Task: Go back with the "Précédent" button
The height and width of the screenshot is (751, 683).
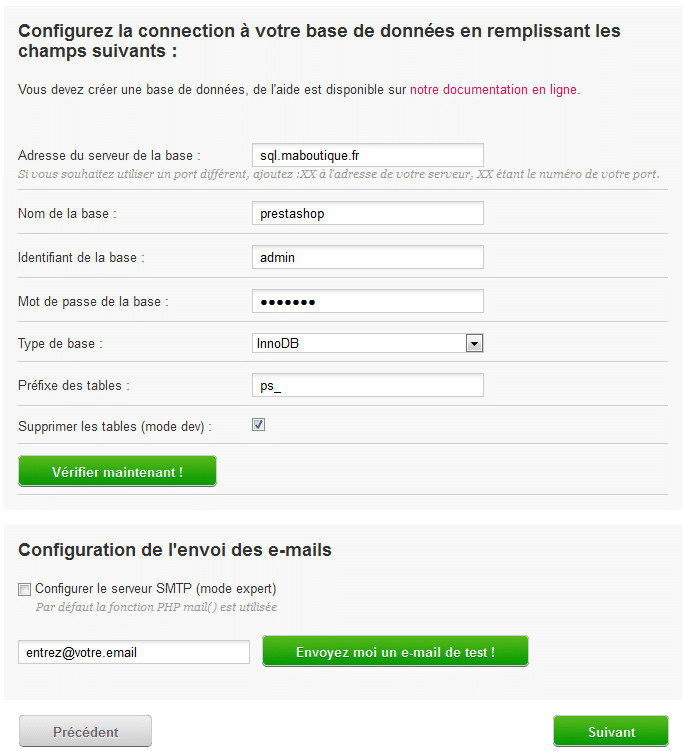Action: click(x=85, y=731)
